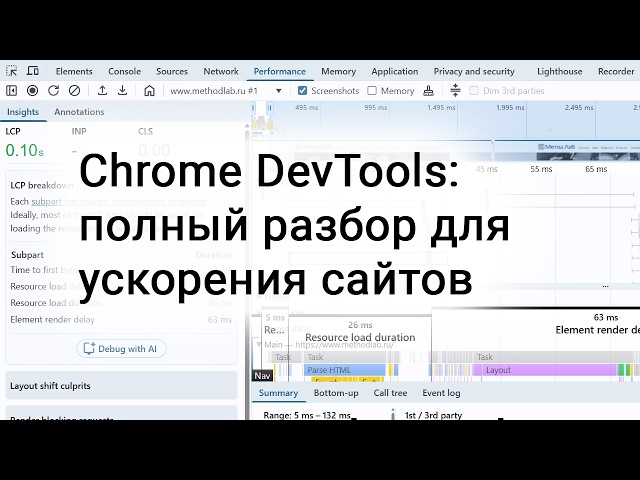Click the Range: 5 ms – 132 ms text
The width and height of the screenshot is (640, 480).
click(x=307, y=415)
